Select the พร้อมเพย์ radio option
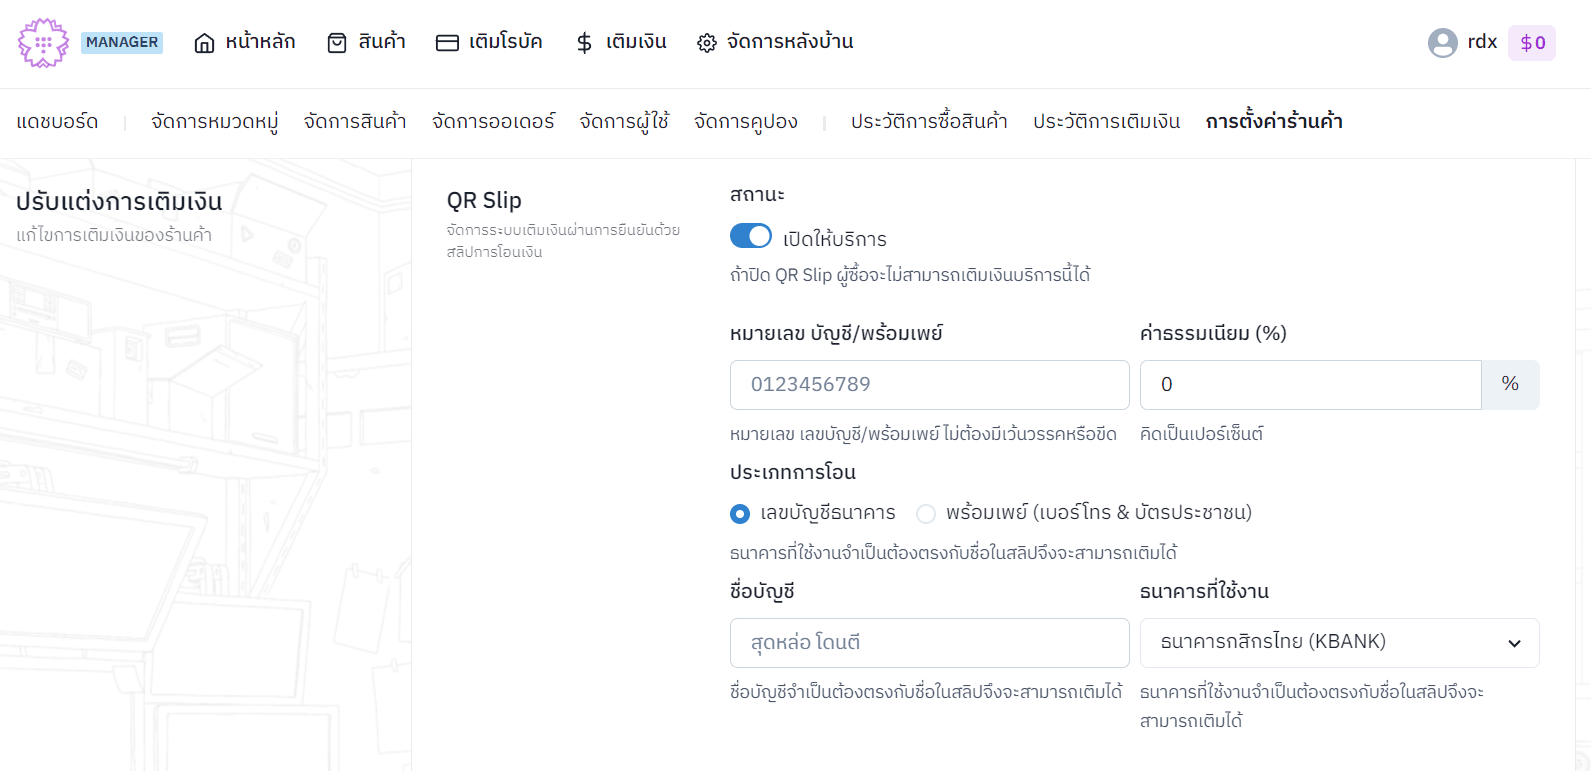The width and height of the screenshot is (1591, 771). [926, 514]
